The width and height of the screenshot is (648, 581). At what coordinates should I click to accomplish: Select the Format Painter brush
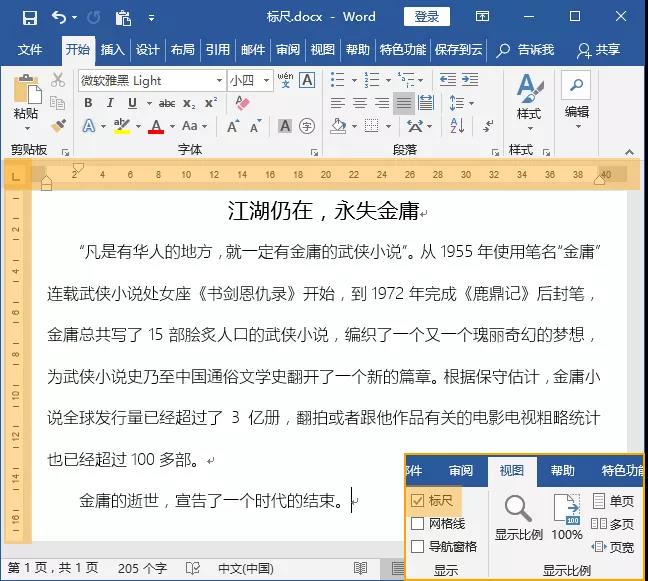[58, 126]
